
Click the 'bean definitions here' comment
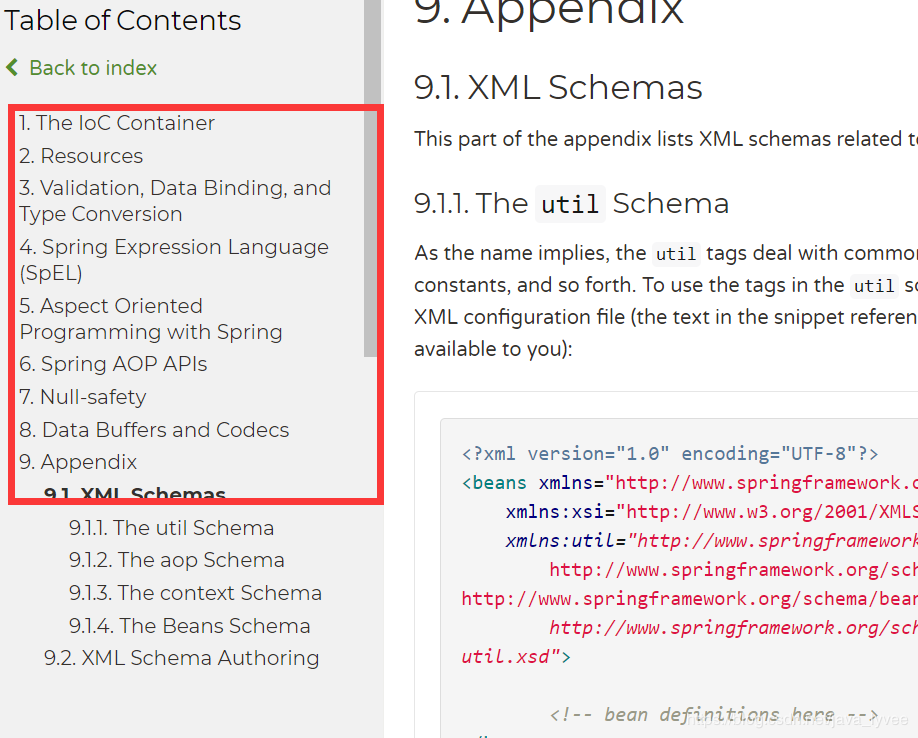(714, 715)
